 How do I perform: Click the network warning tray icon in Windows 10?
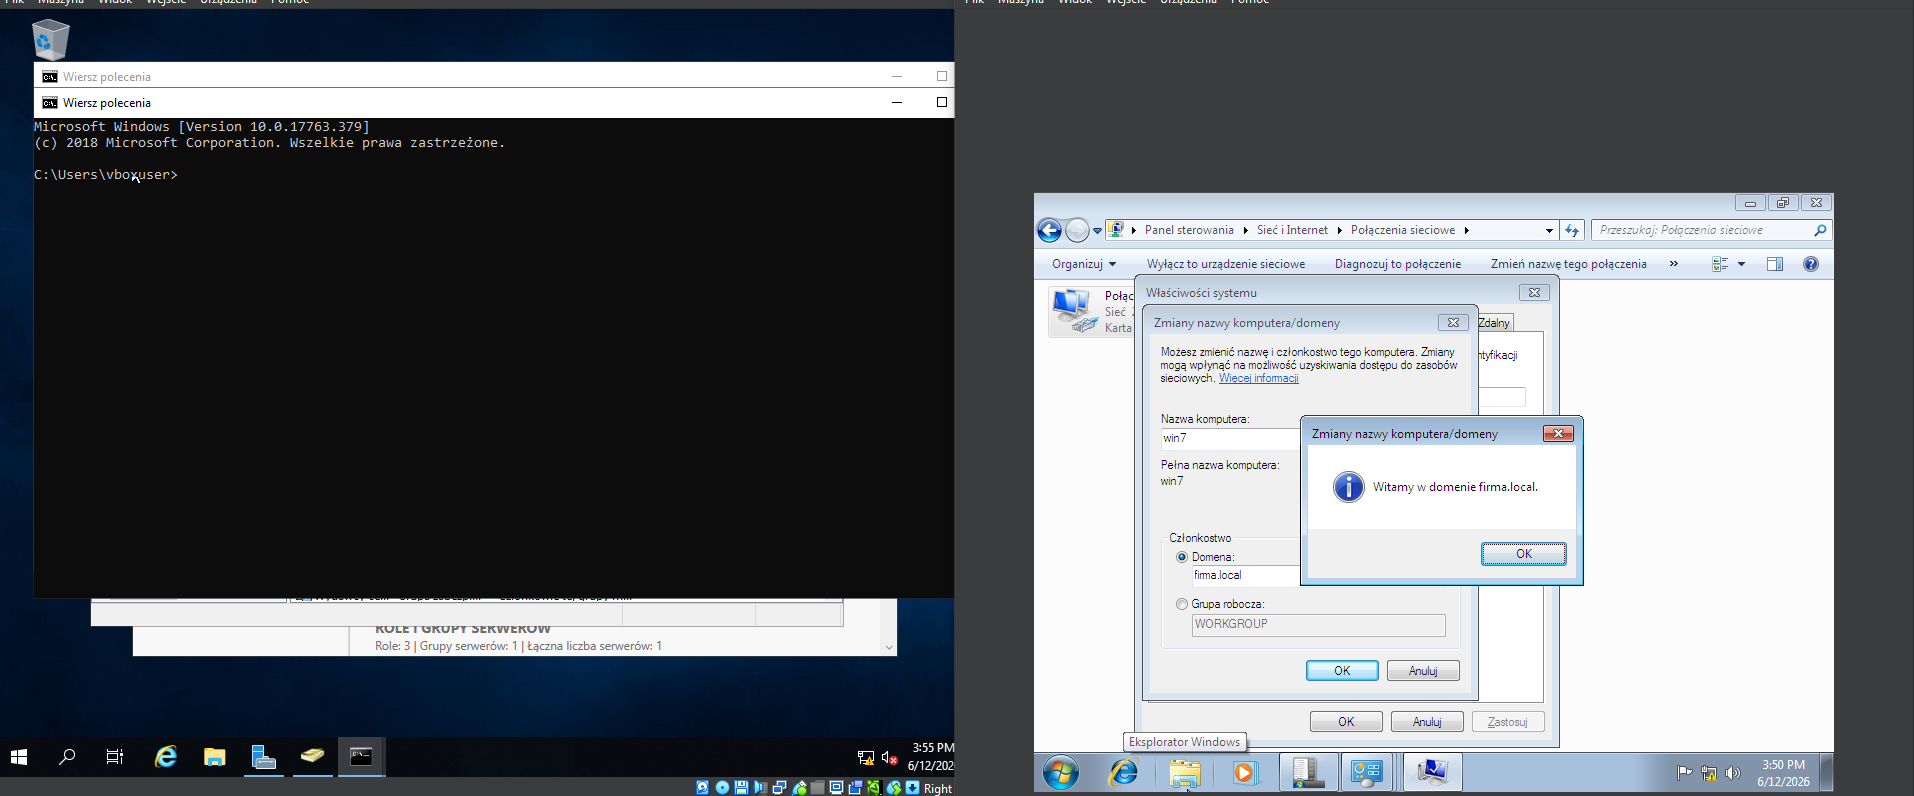point(866,758)
